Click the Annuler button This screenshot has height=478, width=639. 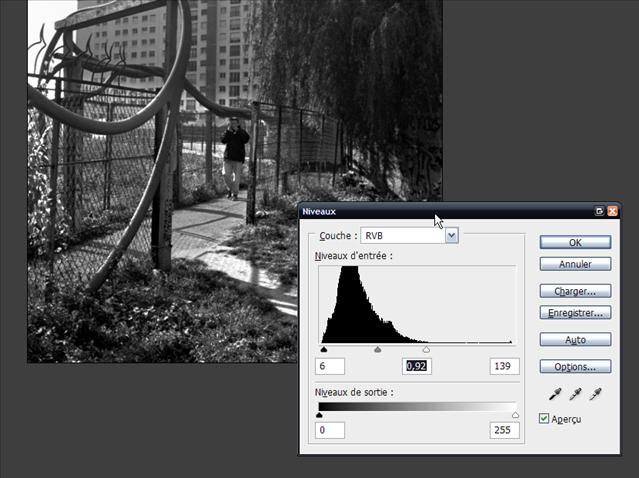click(575, 264)
